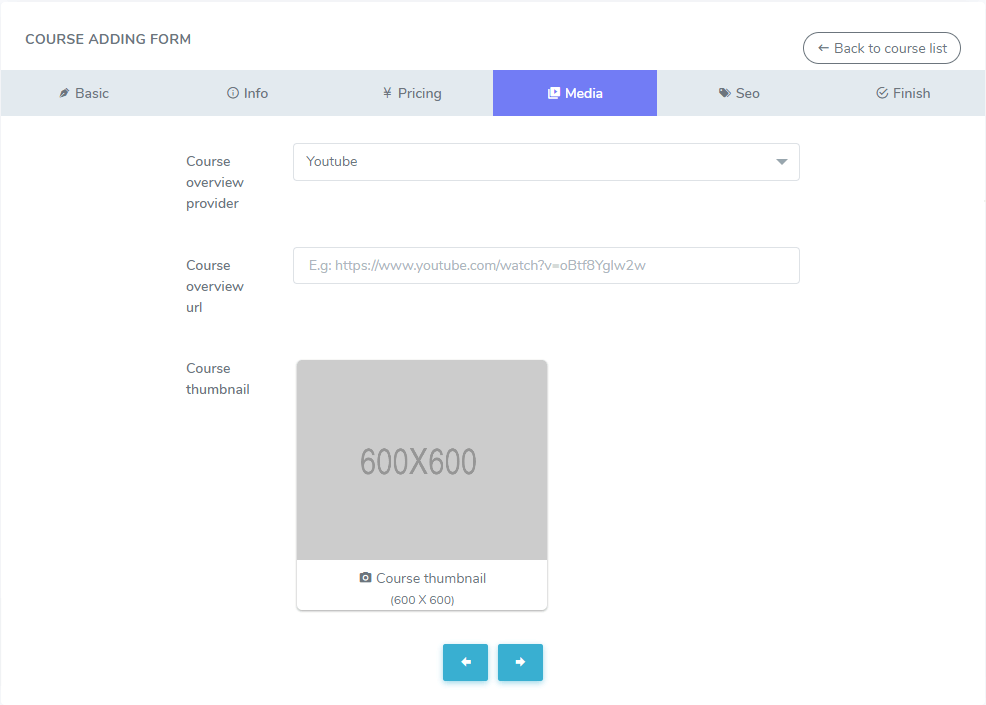Click the 'COURSE ADDING FORM' heading
The image size is (986, 705).
tap(108, 40)
